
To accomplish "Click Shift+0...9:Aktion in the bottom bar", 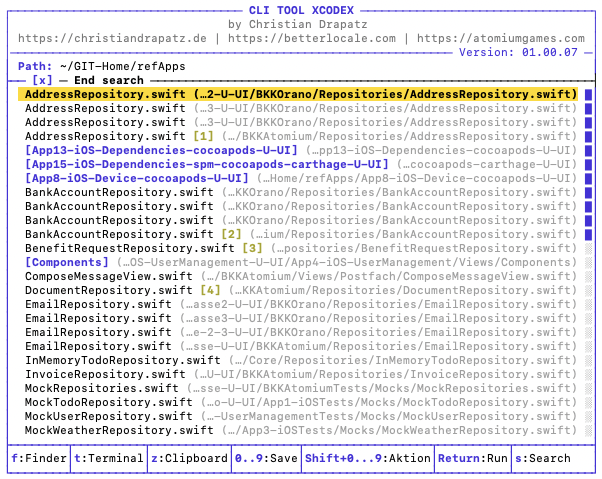I will pos(368,458).
